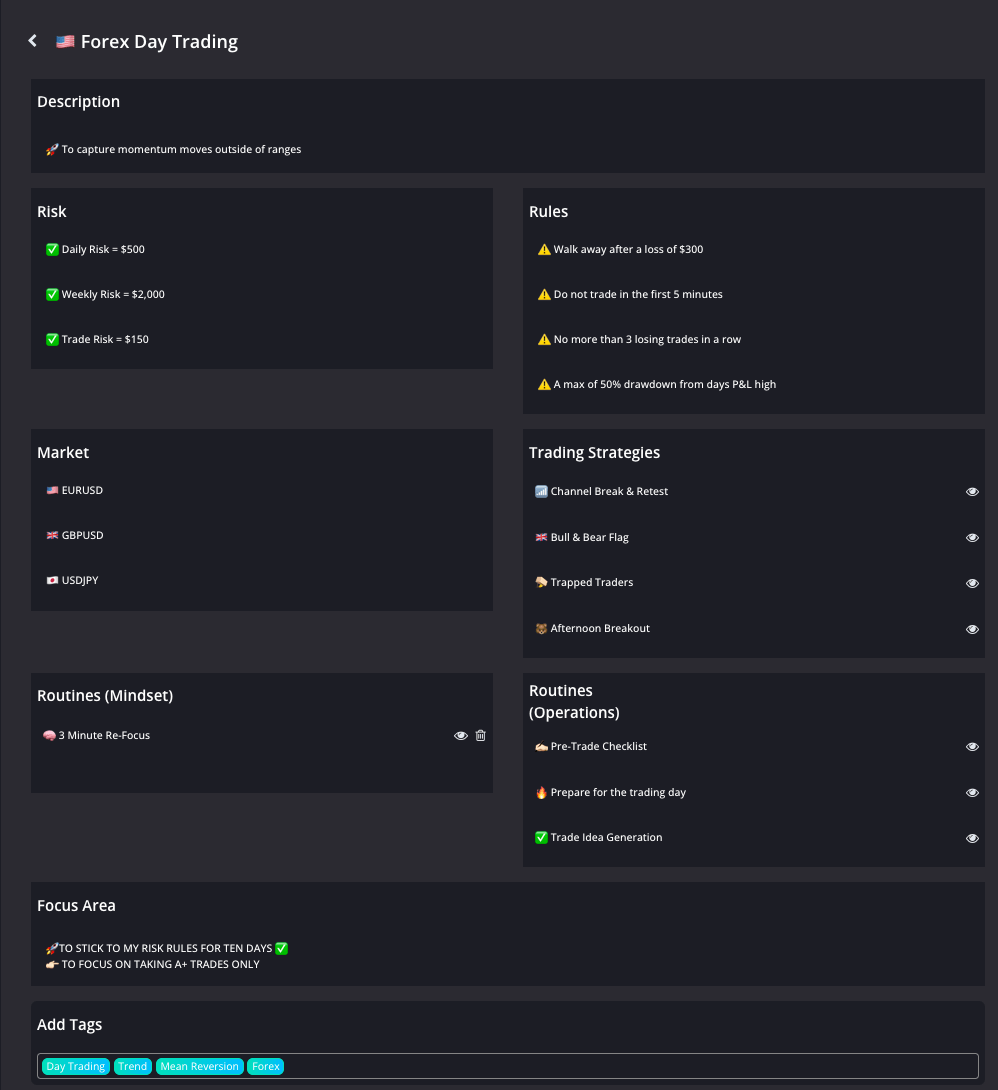Viewport: 998px width, 1090px height.
Task: Click the back arrow beside Forex Day Trading
Action: pyautogui.click(x=33, y=41)
